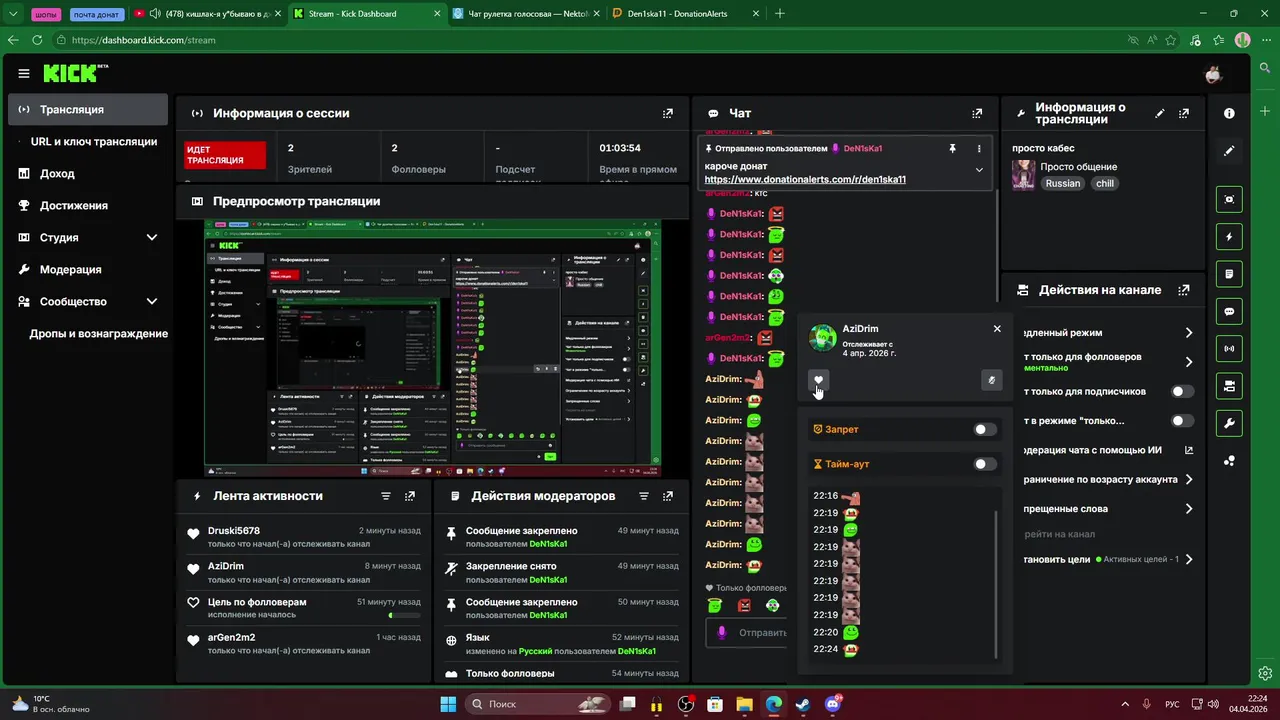The image size is (1280, 720).
Task: Pop out the activity feed panel
Action: click(410, 496)
